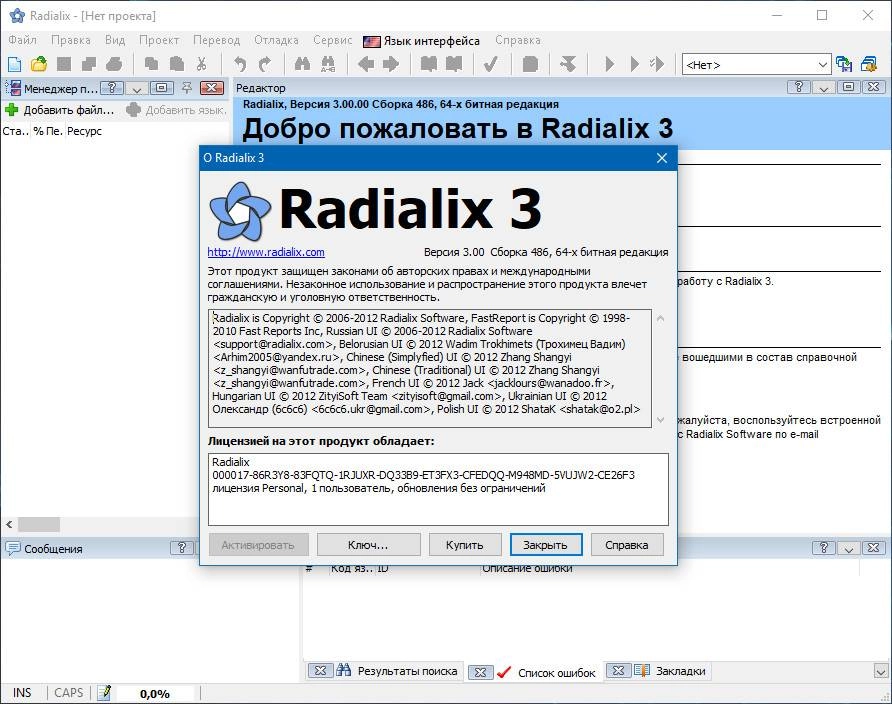Click the right Forward arrow toolbar icon
Viewport: 892px width, 704px height.
coord(391,64)
